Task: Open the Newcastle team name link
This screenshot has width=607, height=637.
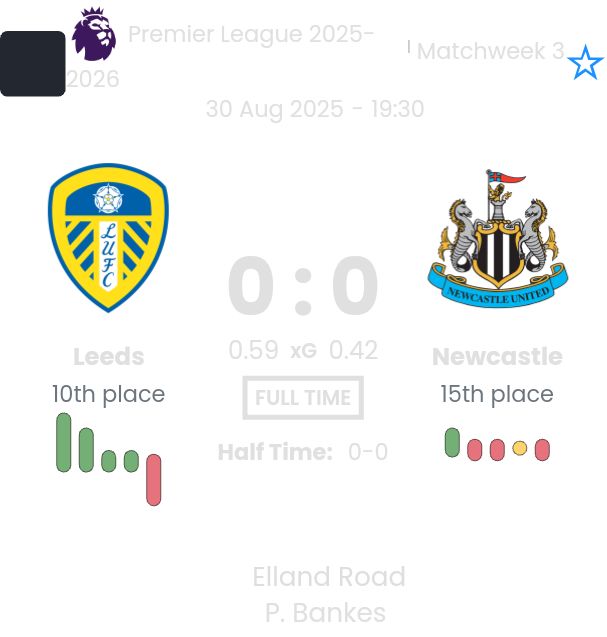Action: pos(497,357)
